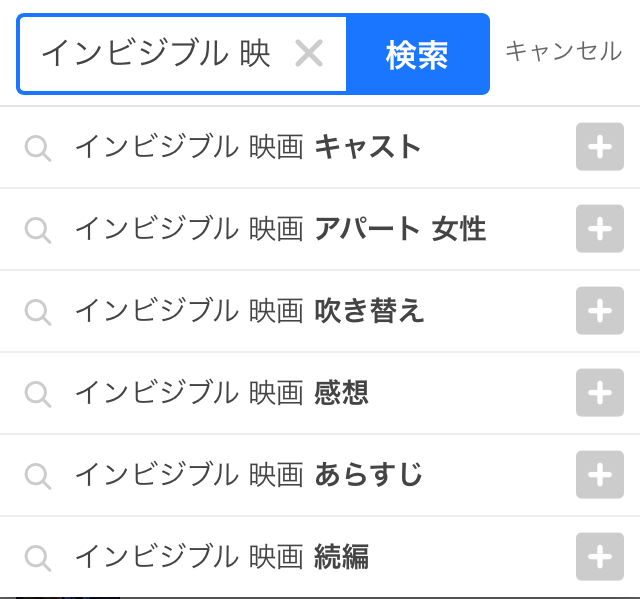Screen dimensions: 640x599
Task: Choose suggestion インビジブル 映画 吹き替え
Action: click(x=250, y=312)
